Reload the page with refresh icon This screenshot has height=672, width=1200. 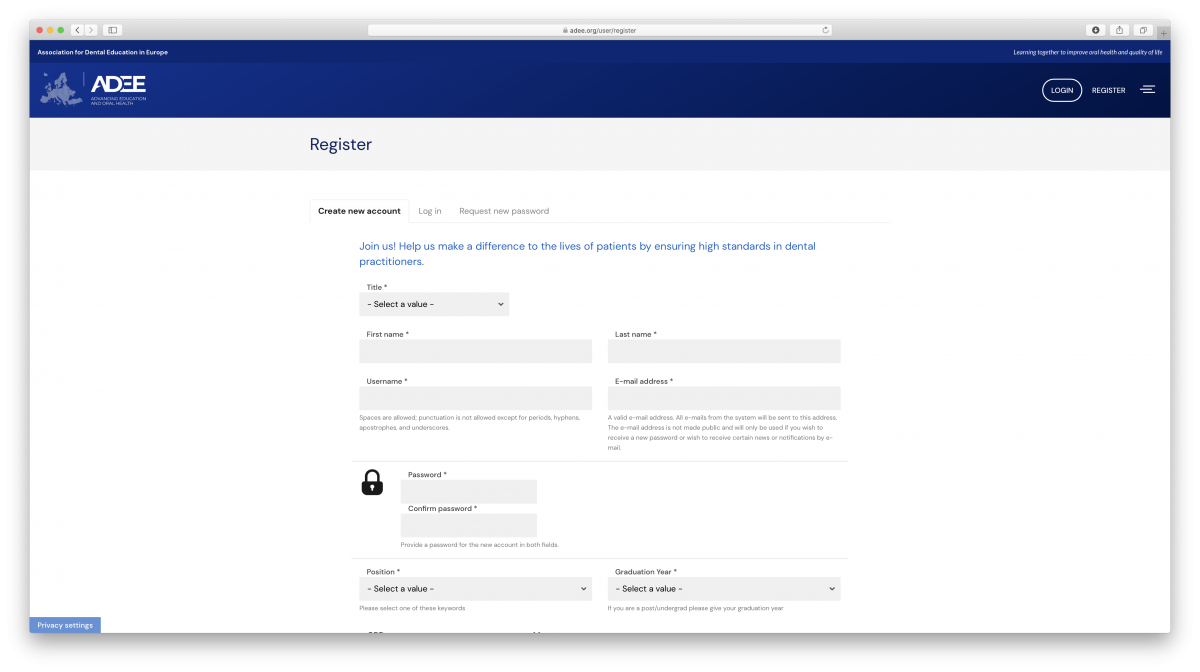tap(825, 30)
